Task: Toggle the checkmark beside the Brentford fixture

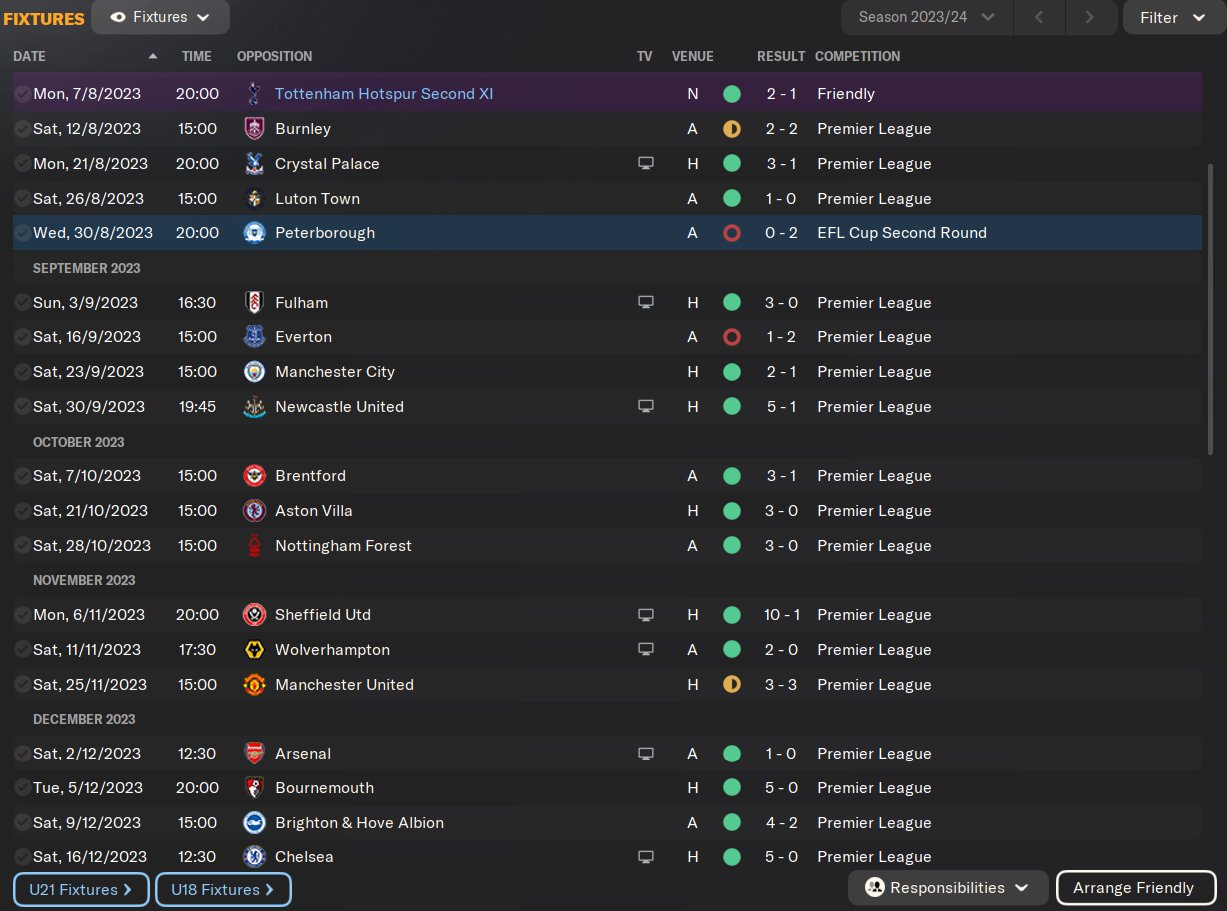Action: tap(22, 476)
